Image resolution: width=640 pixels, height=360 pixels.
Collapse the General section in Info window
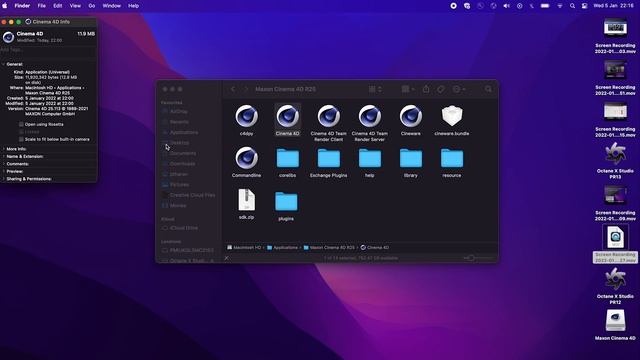pyautogui.click(x=4, y=64)
